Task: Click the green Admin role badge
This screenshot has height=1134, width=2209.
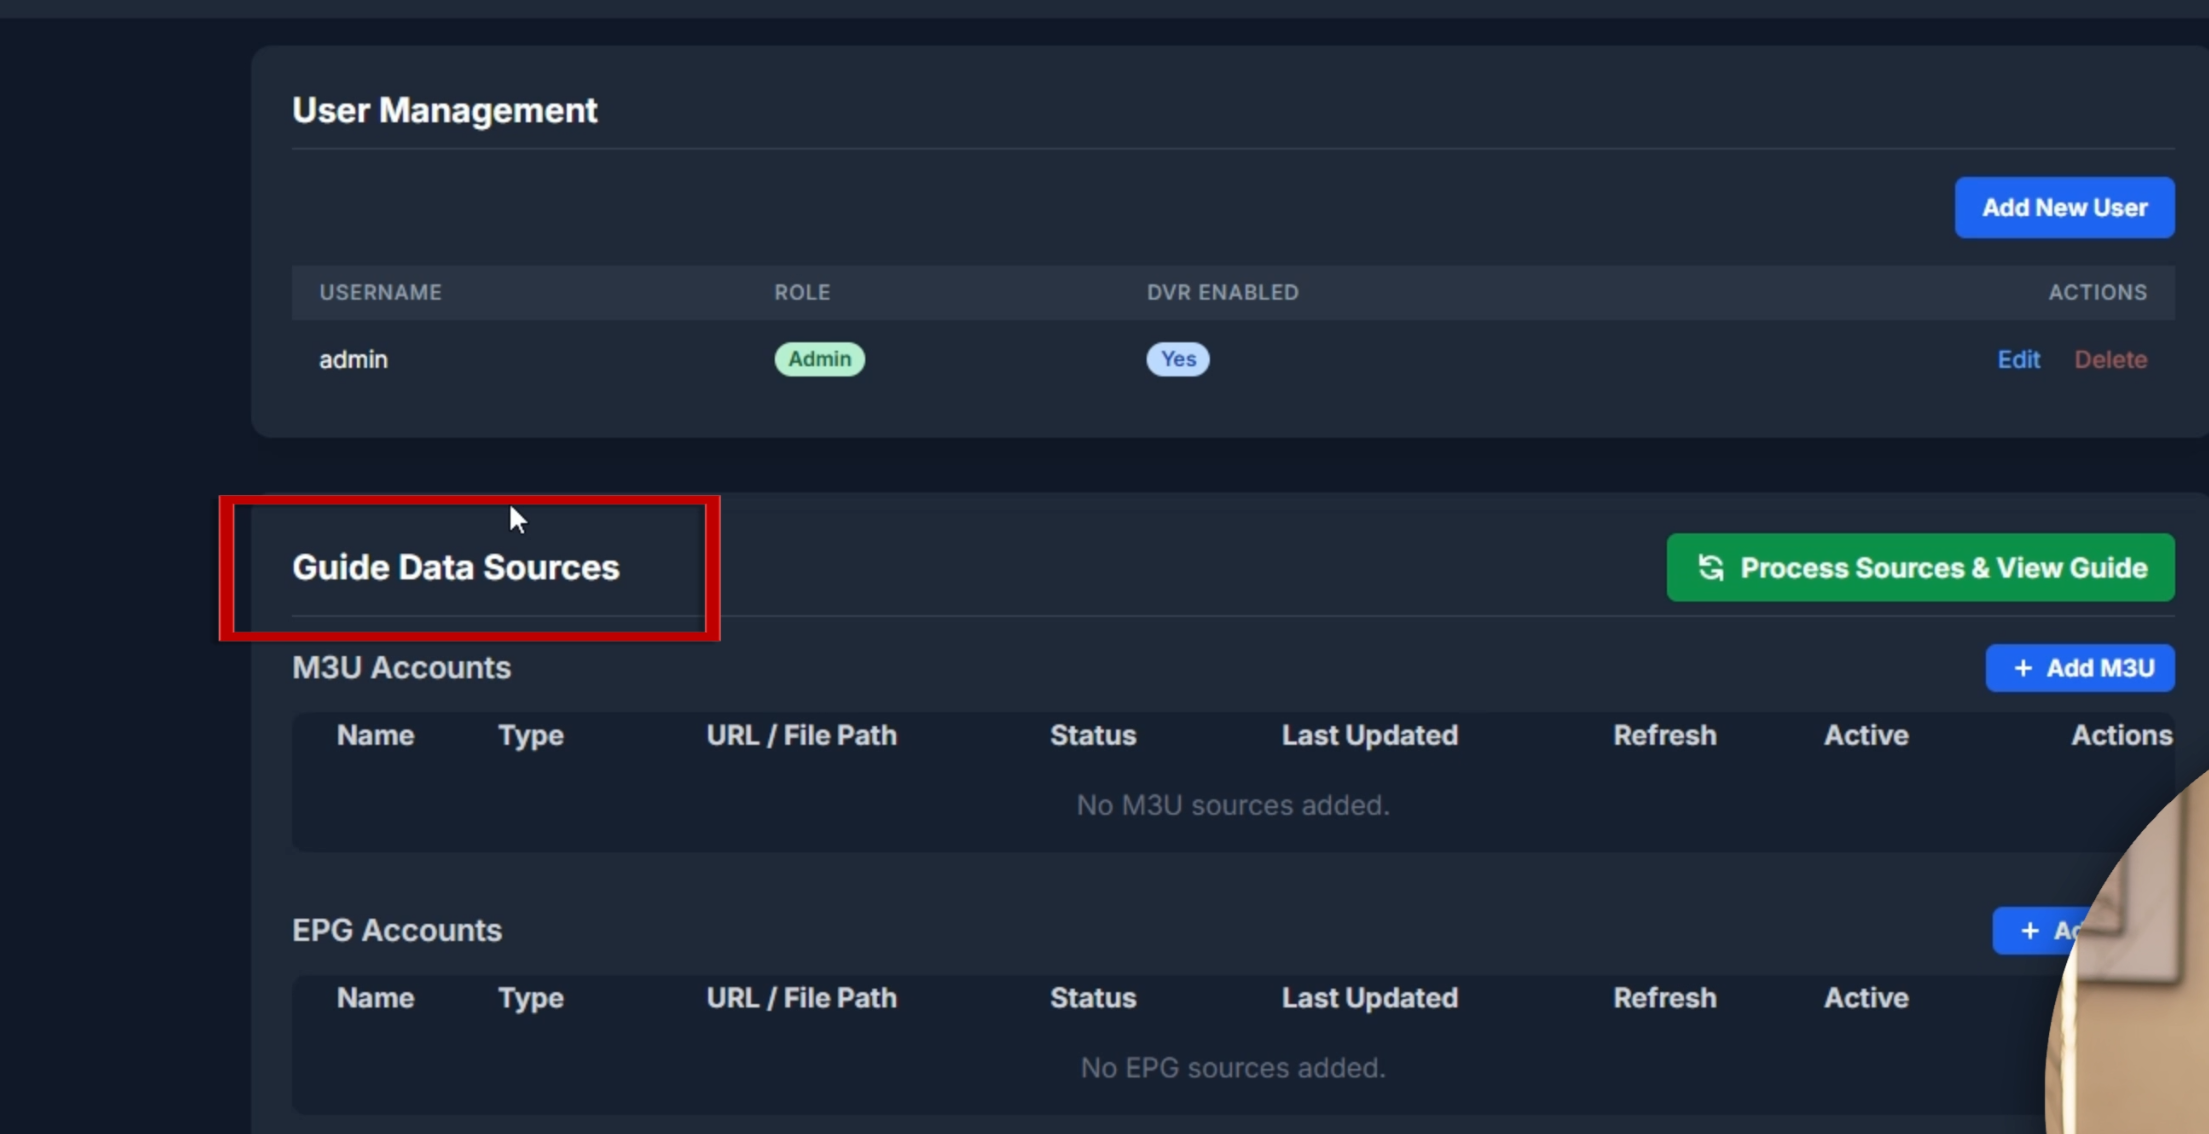Action: 819,359
